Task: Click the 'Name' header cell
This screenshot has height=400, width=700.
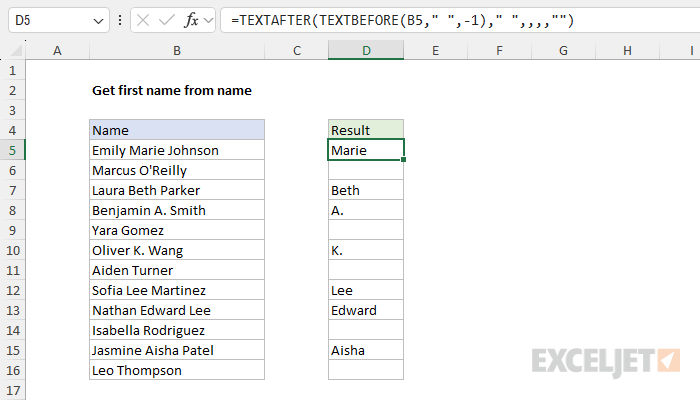Action: (x=177, y=130)
